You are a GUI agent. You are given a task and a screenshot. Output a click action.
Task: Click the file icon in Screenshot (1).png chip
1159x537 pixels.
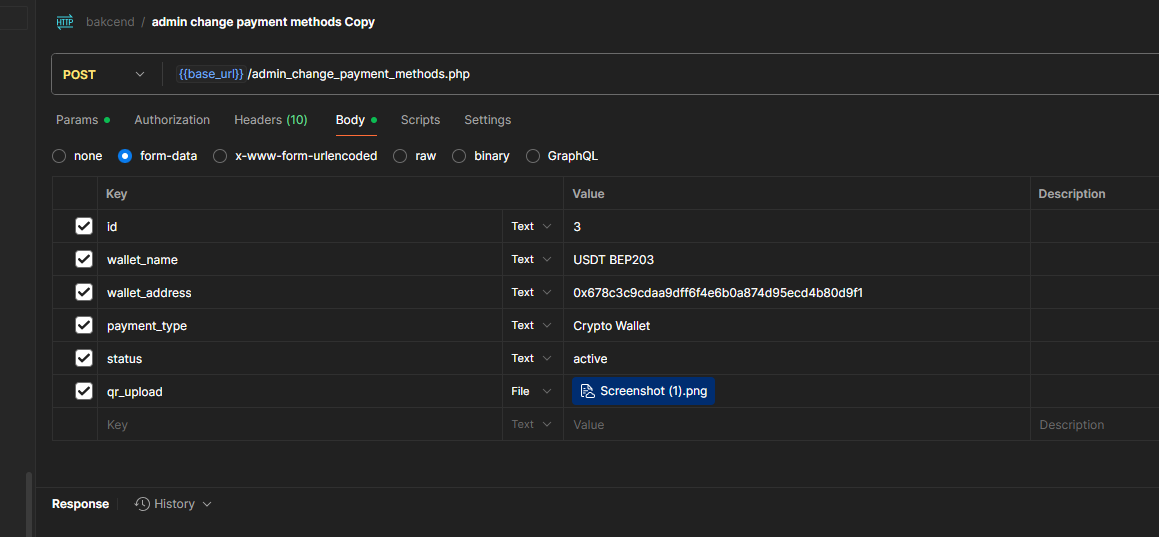click(587, 391)
